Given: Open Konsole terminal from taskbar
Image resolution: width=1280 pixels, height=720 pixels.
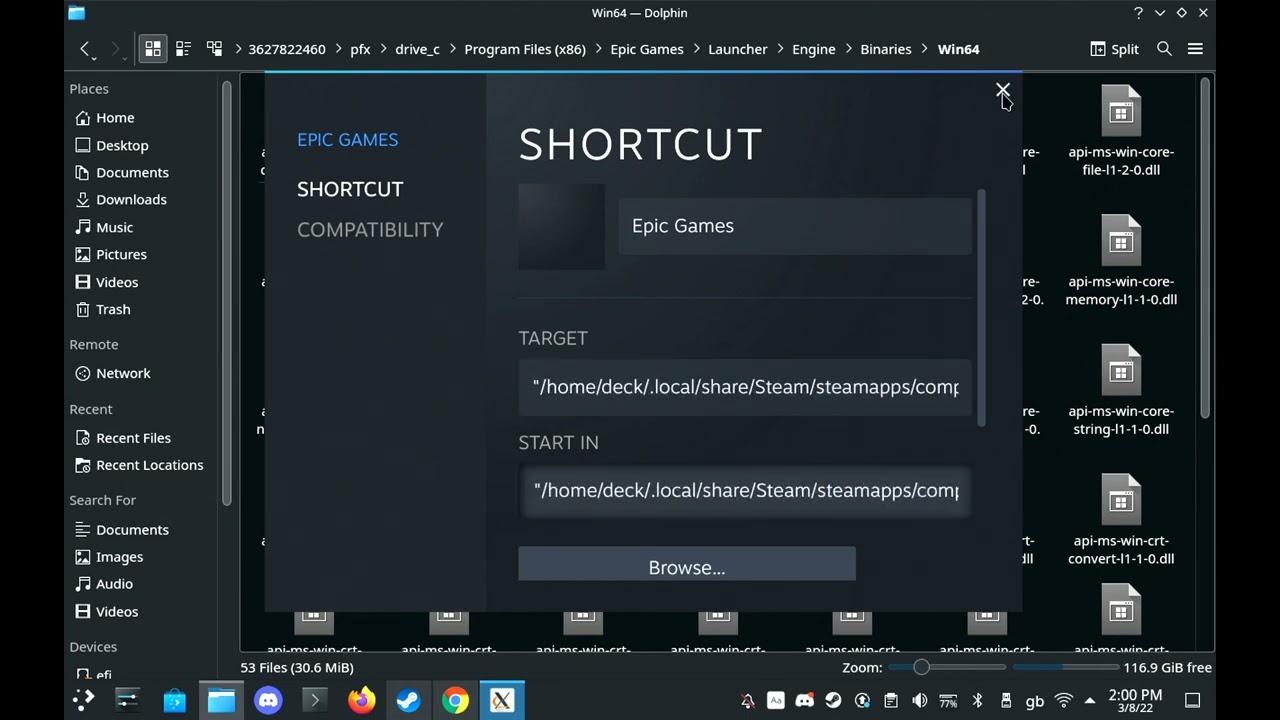Looking at the screenshot, I should [315, 700].
